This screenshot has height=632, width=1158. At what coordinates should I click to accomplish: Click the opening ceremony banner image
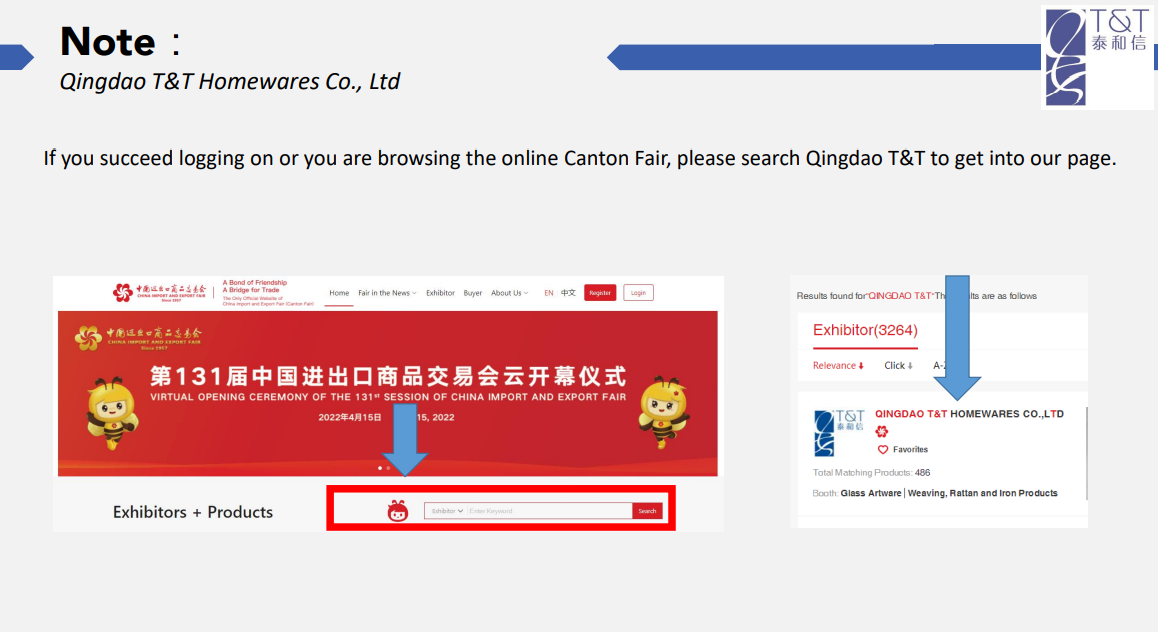[388, 394]
